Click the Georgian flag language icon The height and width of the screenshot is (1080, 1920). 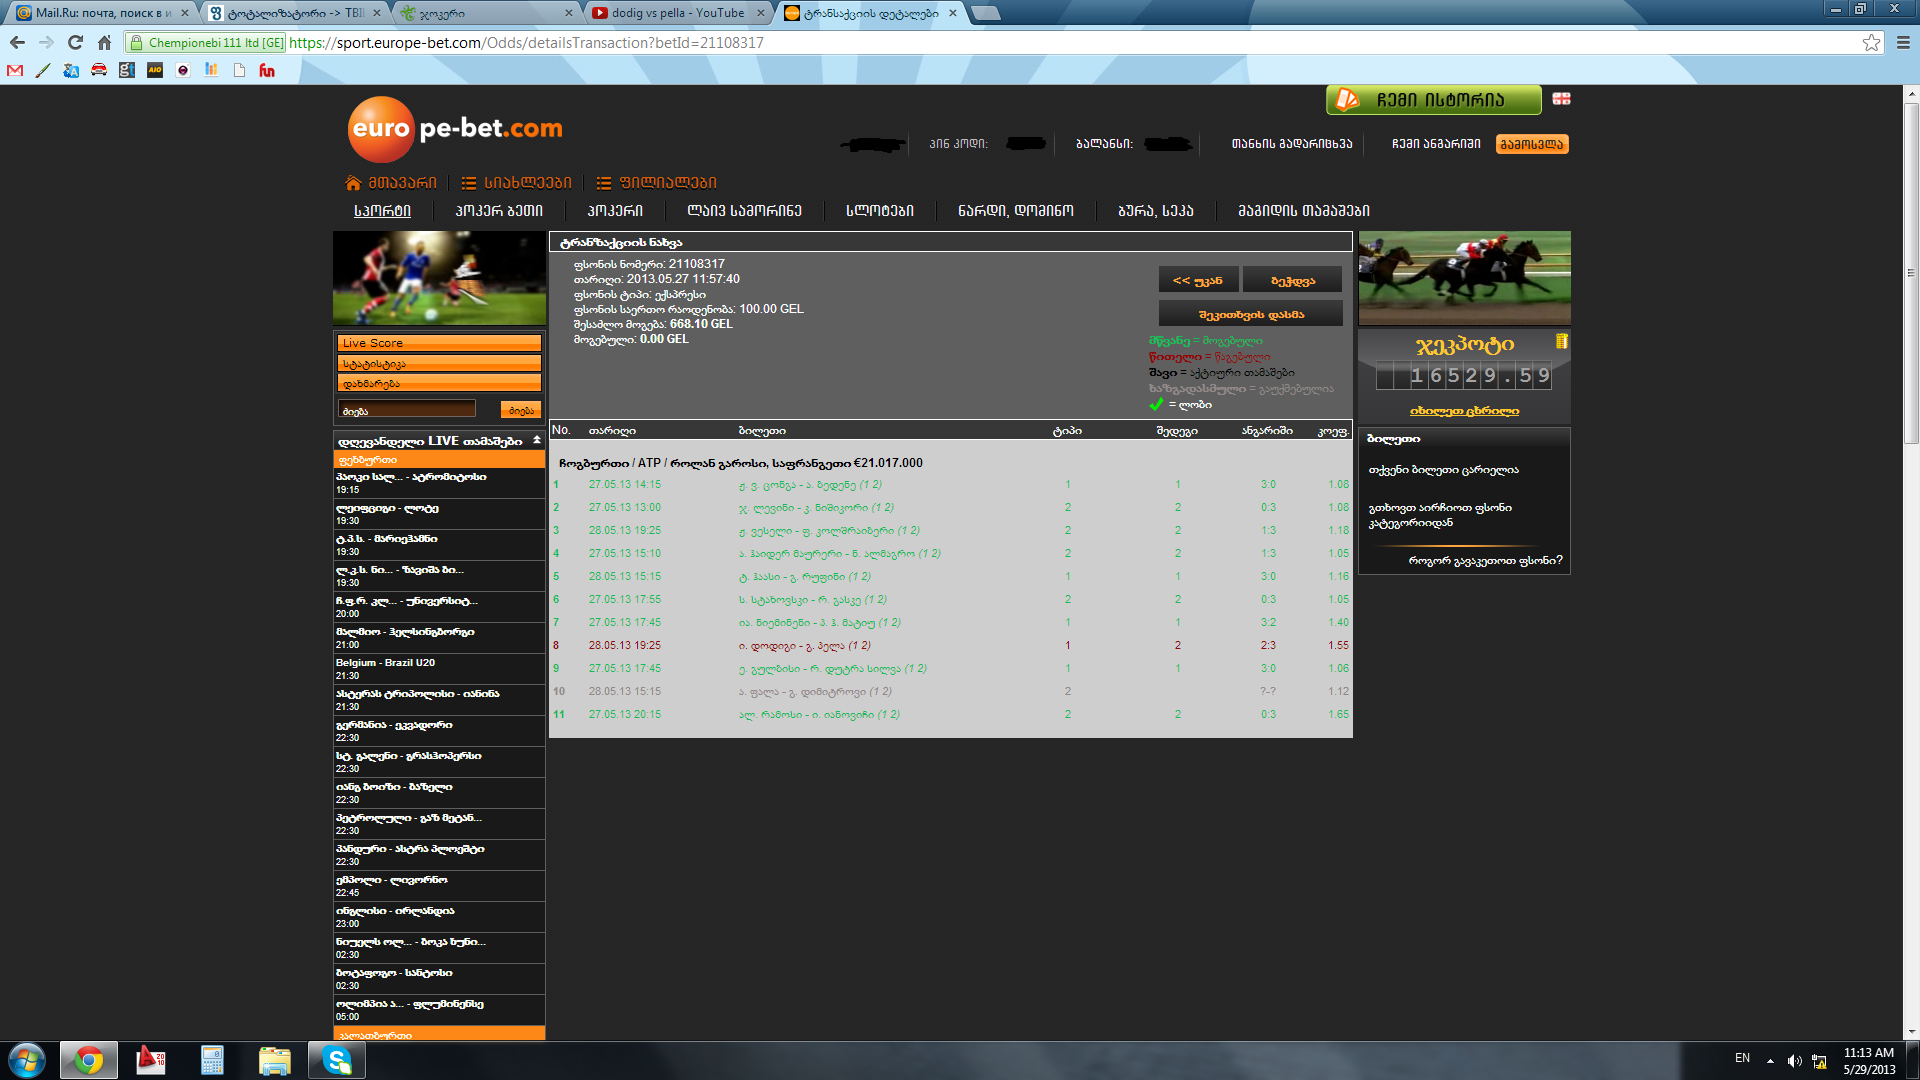tap(1561, 99)
